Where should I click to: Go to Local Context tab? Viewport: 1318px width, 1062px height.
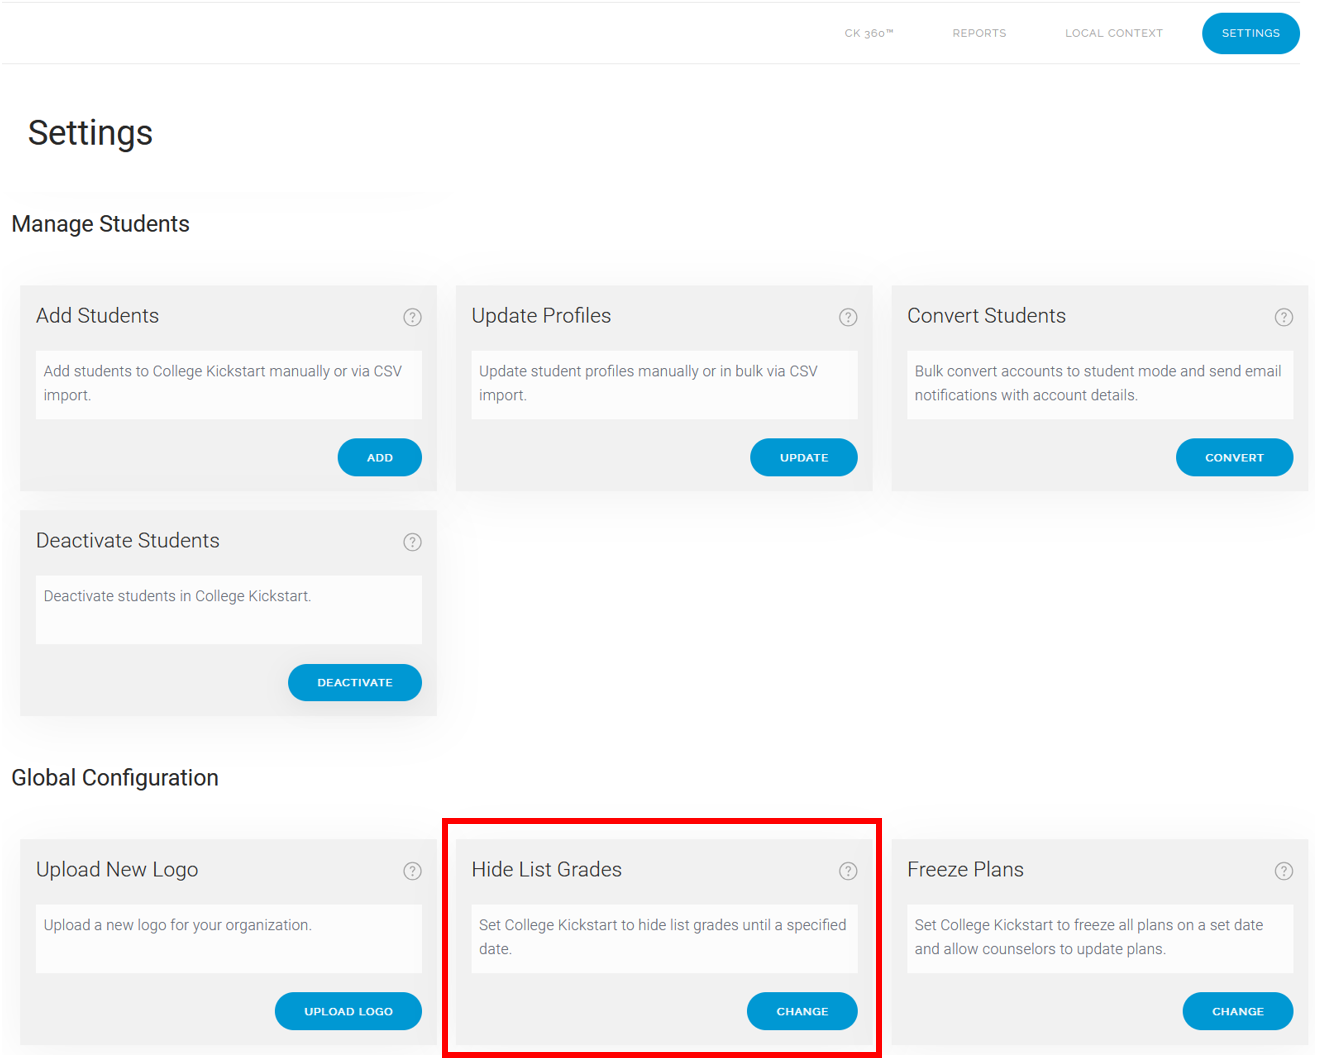click(1114, 33)
